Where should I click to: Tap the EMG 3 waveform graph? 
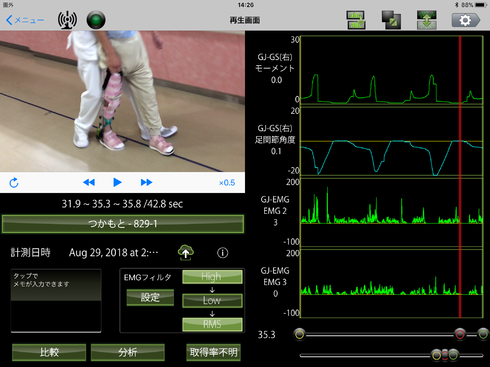[391, 283]
